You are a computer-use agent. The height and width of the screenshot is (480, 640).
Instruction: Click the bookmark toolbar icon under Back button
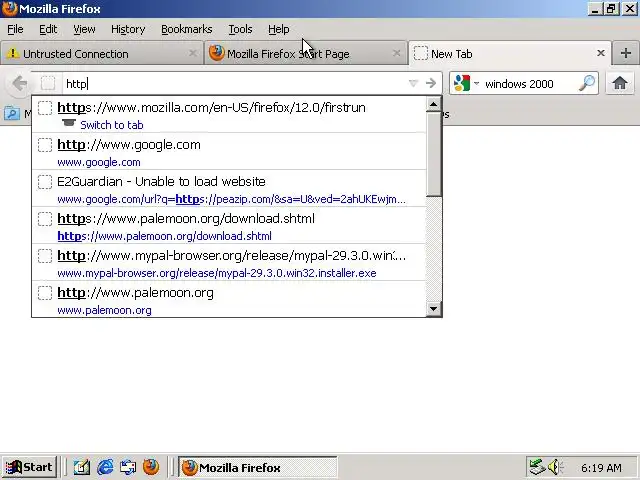pos(11,113)
